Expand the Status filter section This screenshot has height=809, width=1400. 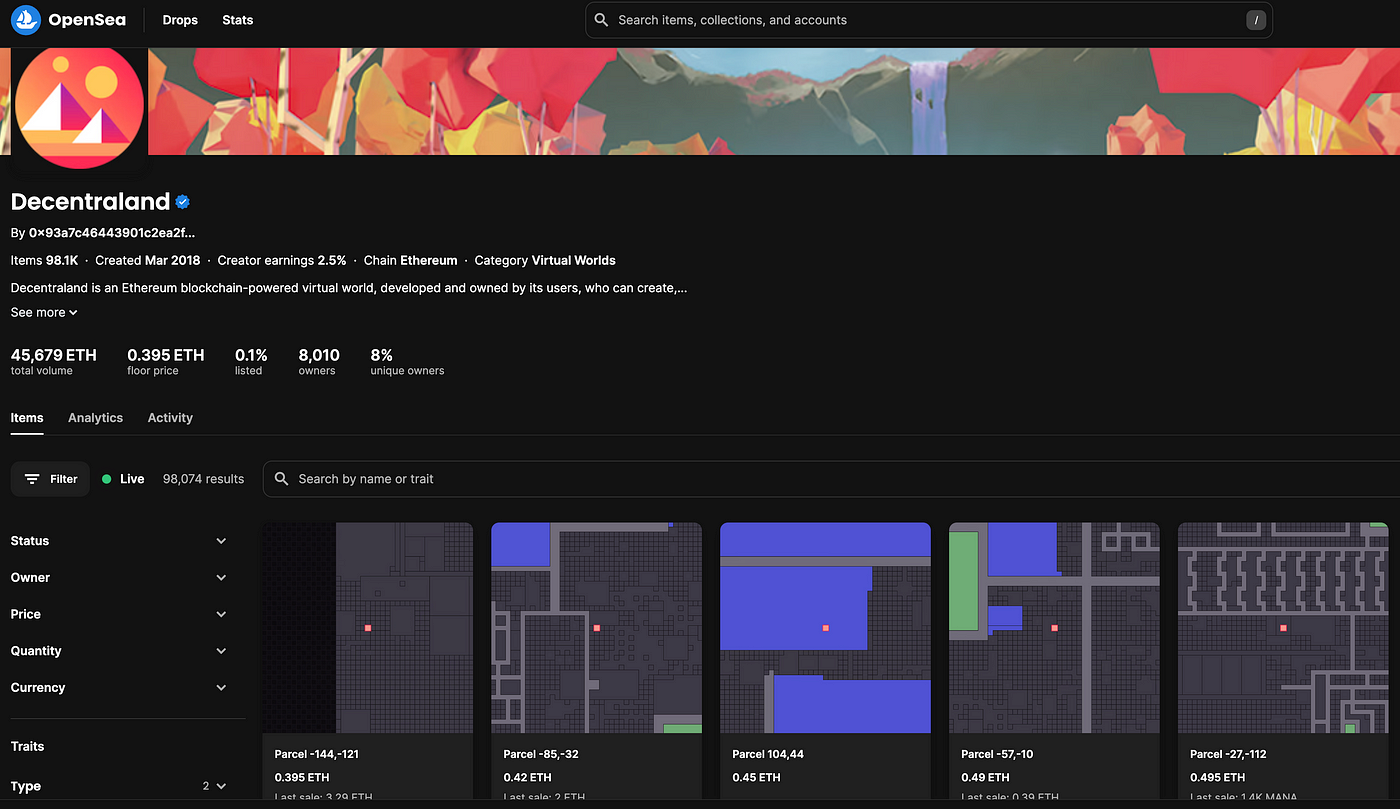point(119,541)
